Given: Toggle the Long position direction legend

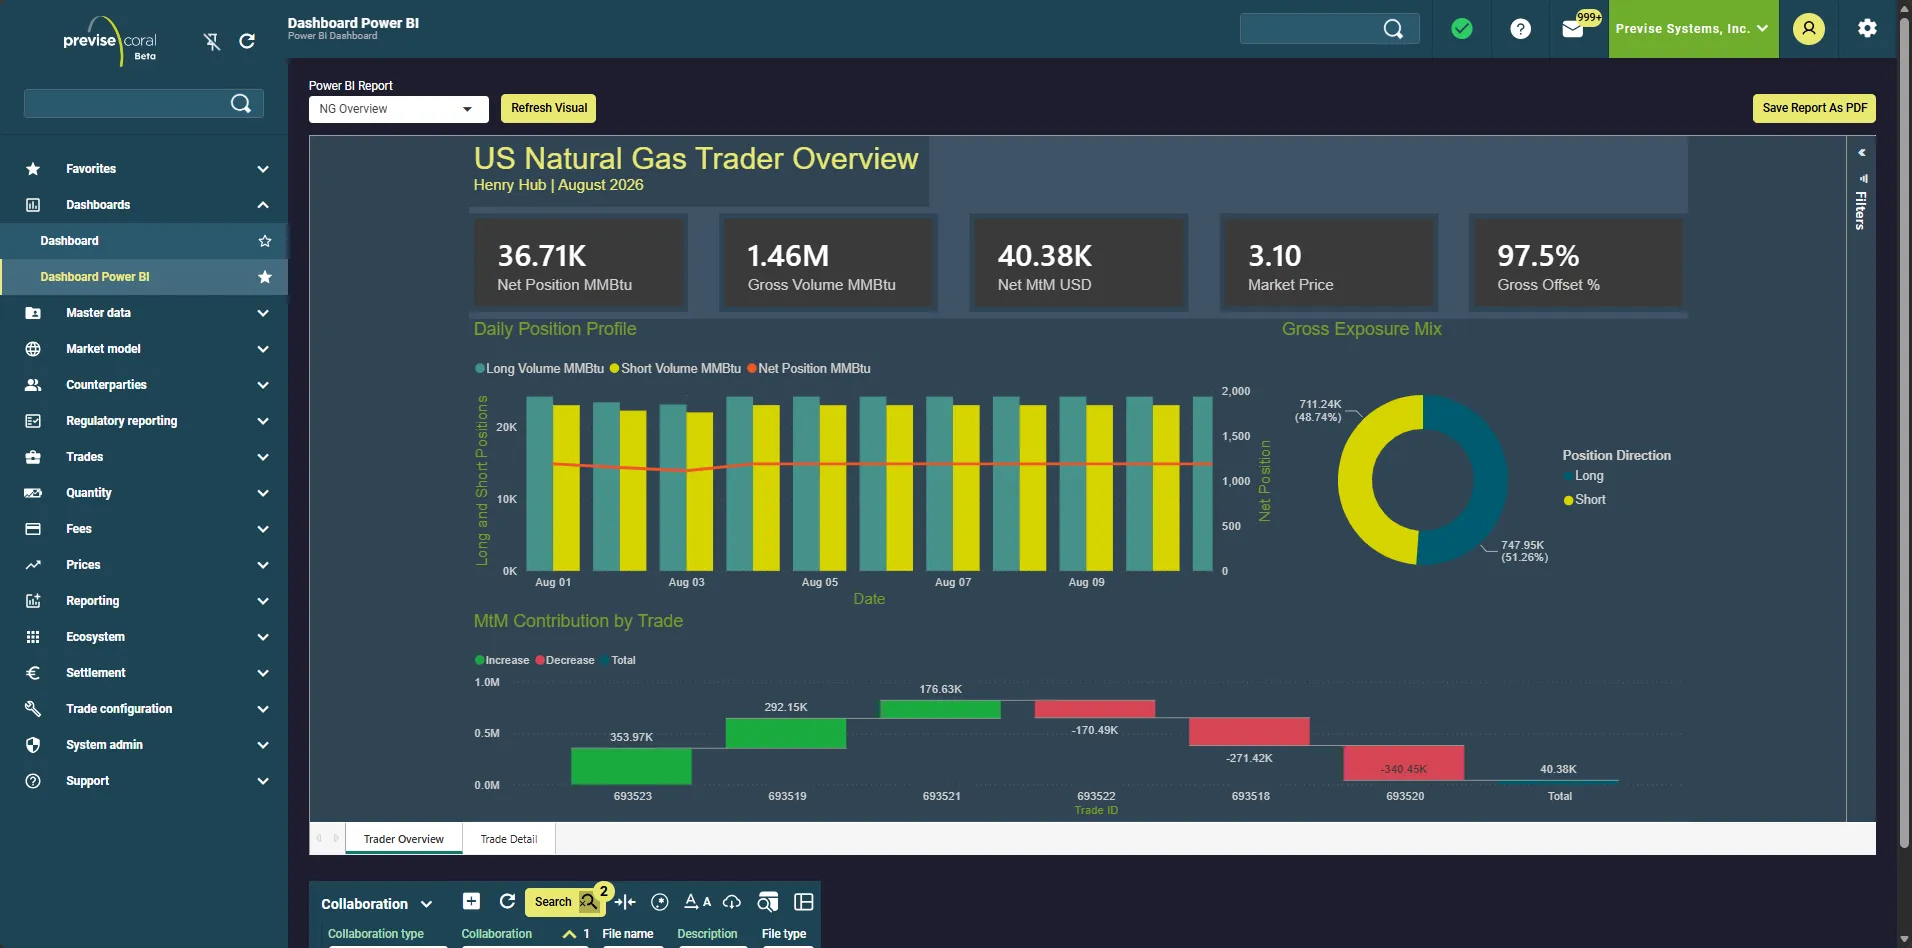Looking at the screenshot, I should [x=1584, y=476].
